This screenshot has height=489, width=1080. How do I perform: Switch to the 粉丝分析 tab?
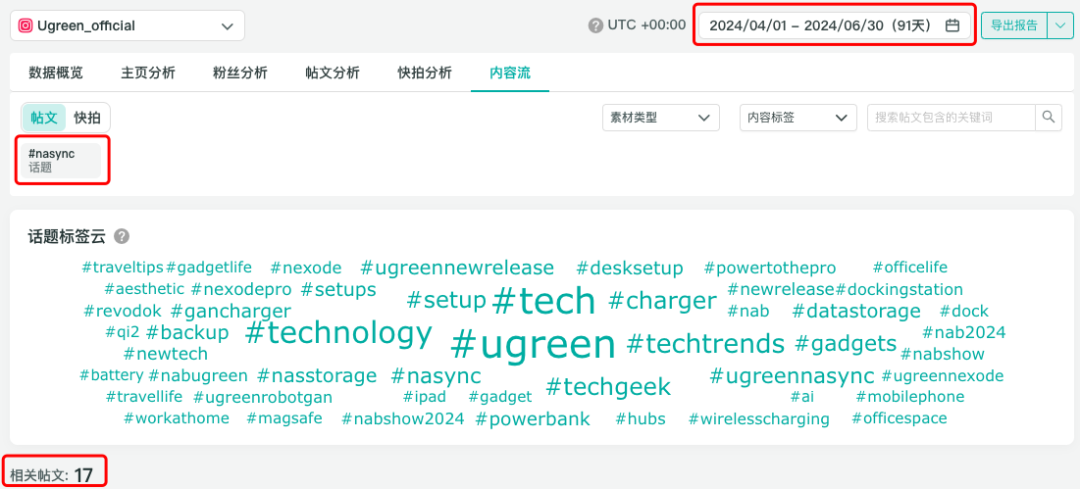(240, 73)
